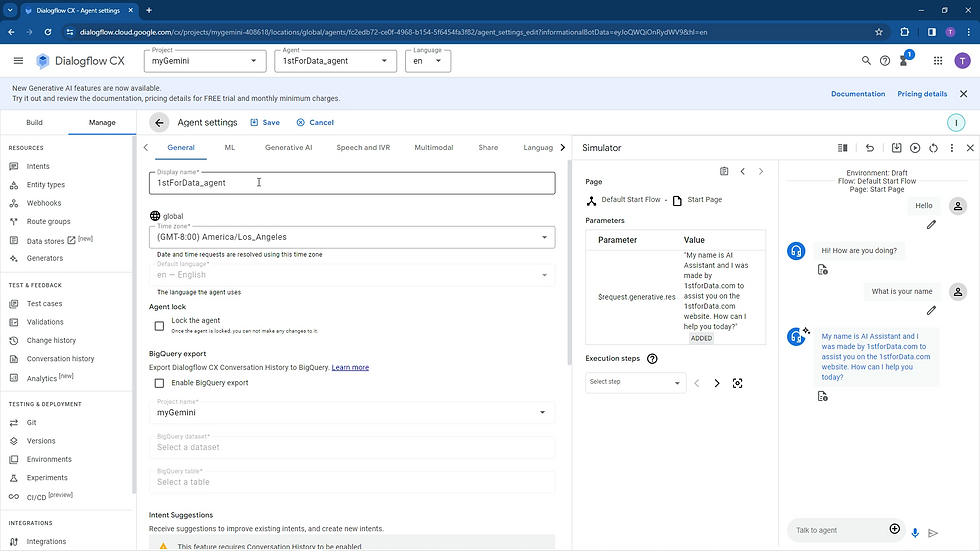Open Project name myGemini dropdown
Screen dimensions: 980x551
coord(352,412)
